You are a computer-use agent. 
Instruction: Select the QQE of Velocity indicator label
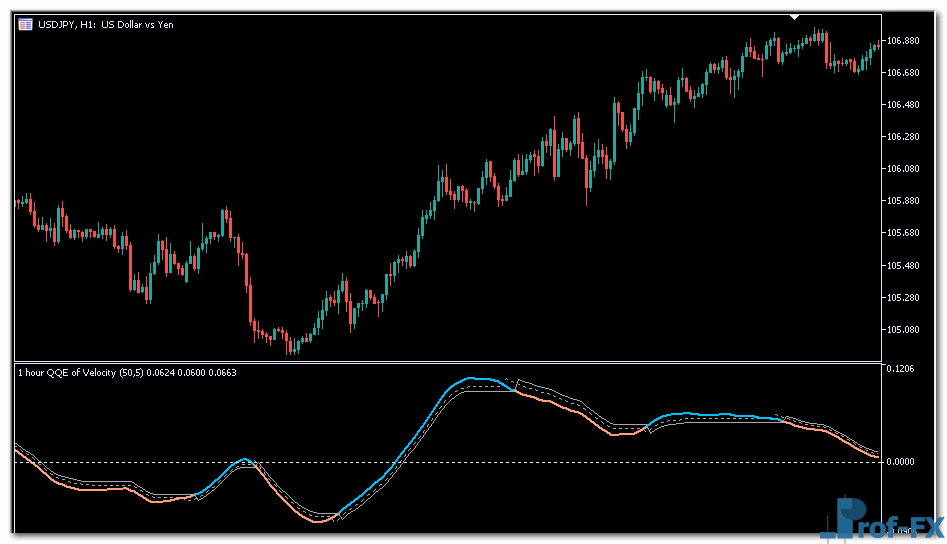(x=126, y=372)
